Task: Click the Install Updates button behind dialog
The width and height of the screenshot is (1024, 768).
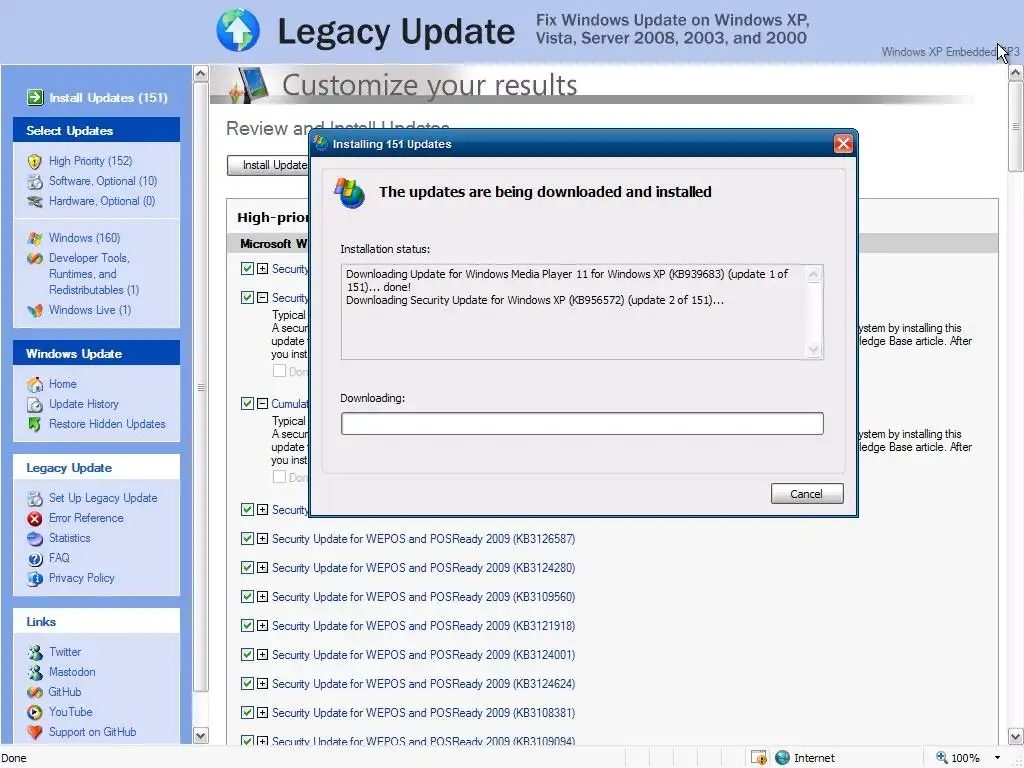Action: point(268,165)
